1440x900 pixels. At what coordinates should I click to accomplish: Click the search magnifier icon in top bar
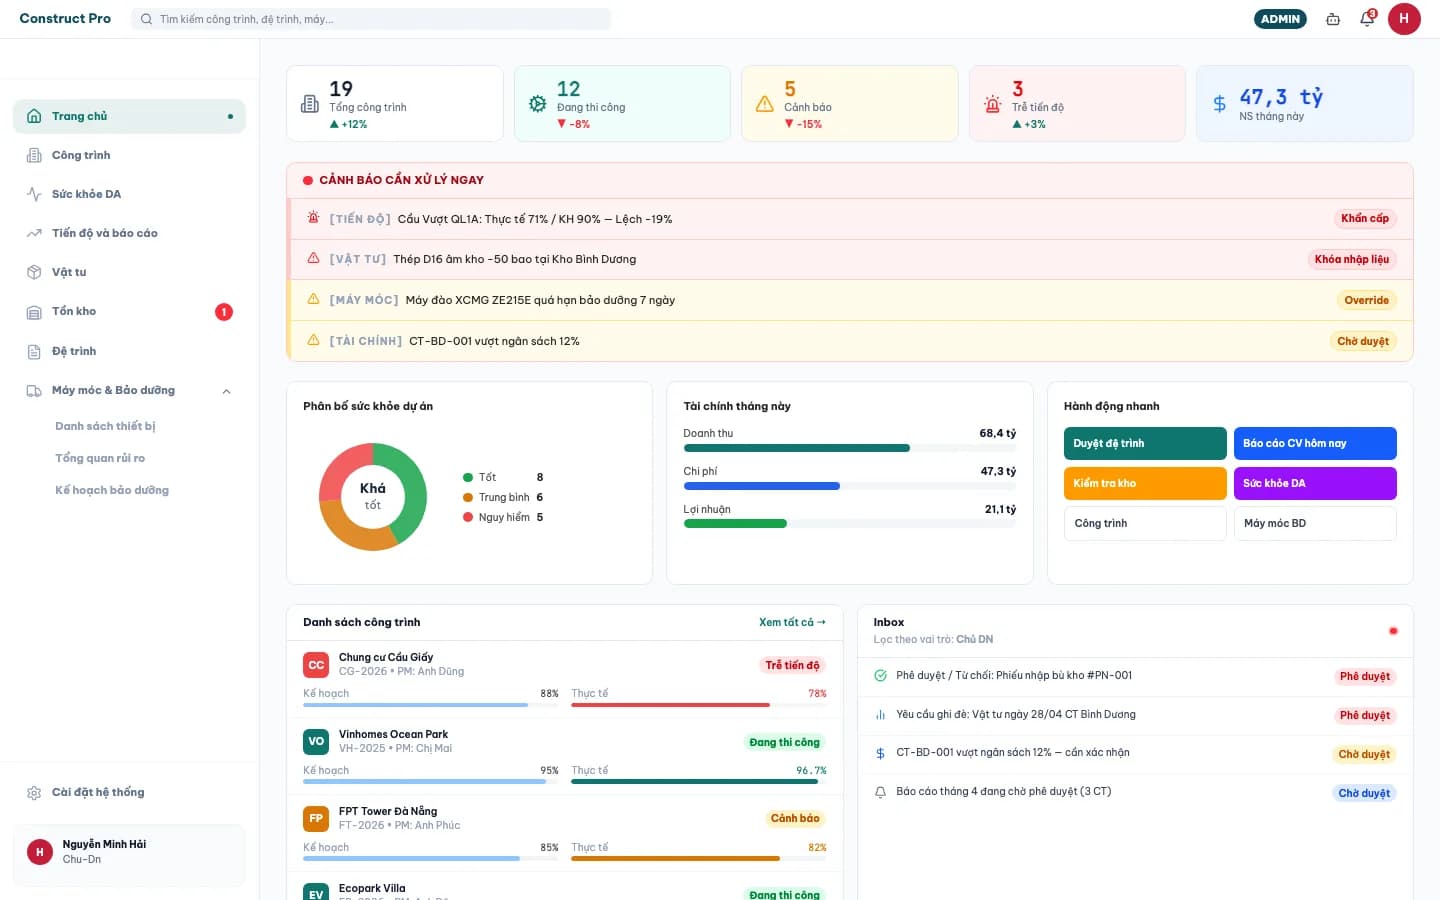pyautogui.click(x=146, y=19)
